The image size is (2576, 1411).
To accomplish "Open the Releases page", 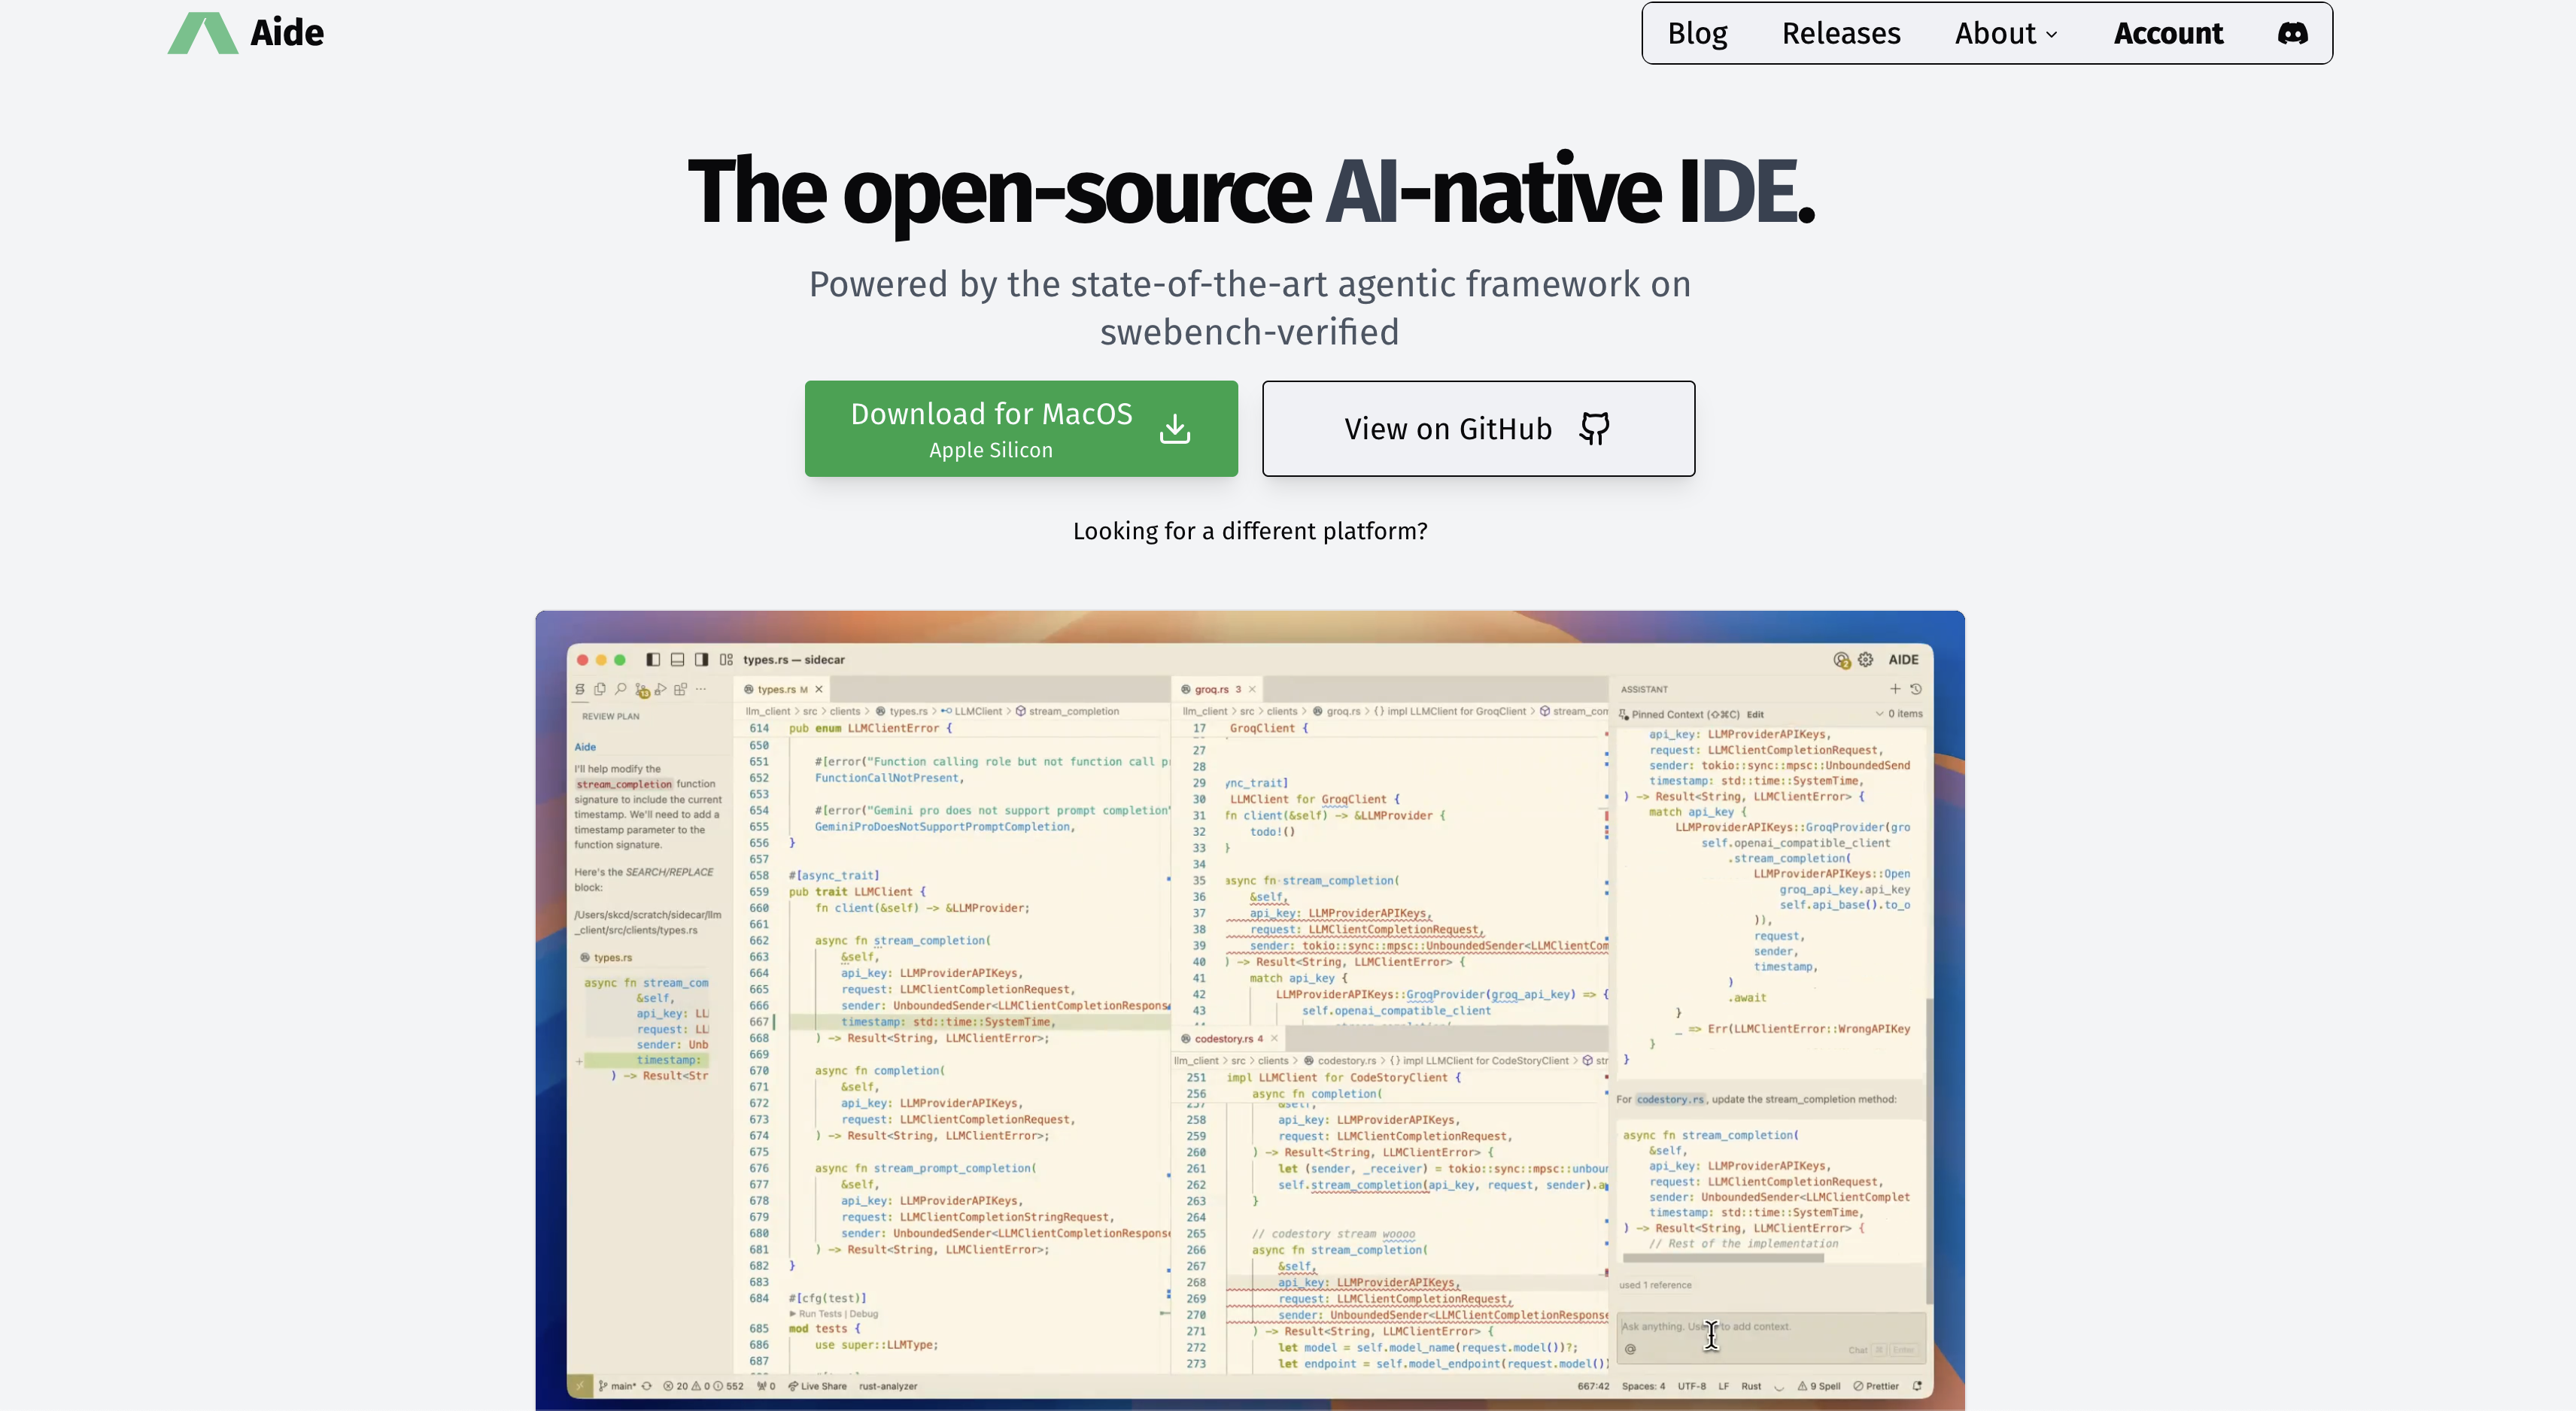I will pos(1841,33).
